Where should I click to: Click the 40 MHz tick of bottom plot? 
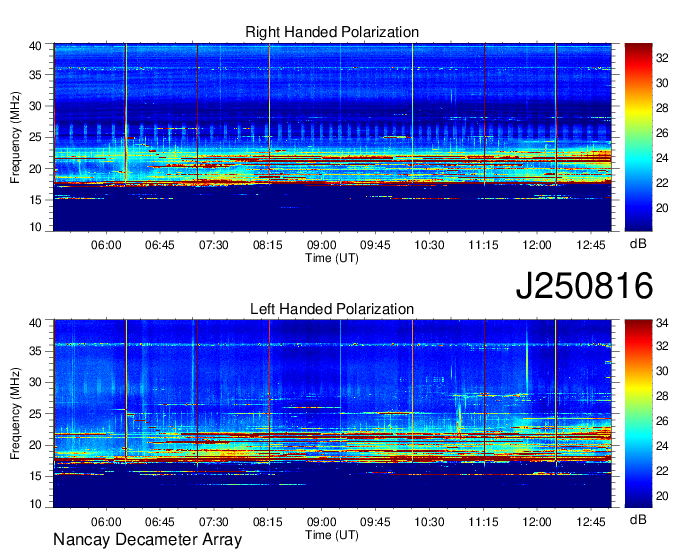pyautogui.click(x=35, y=322)
